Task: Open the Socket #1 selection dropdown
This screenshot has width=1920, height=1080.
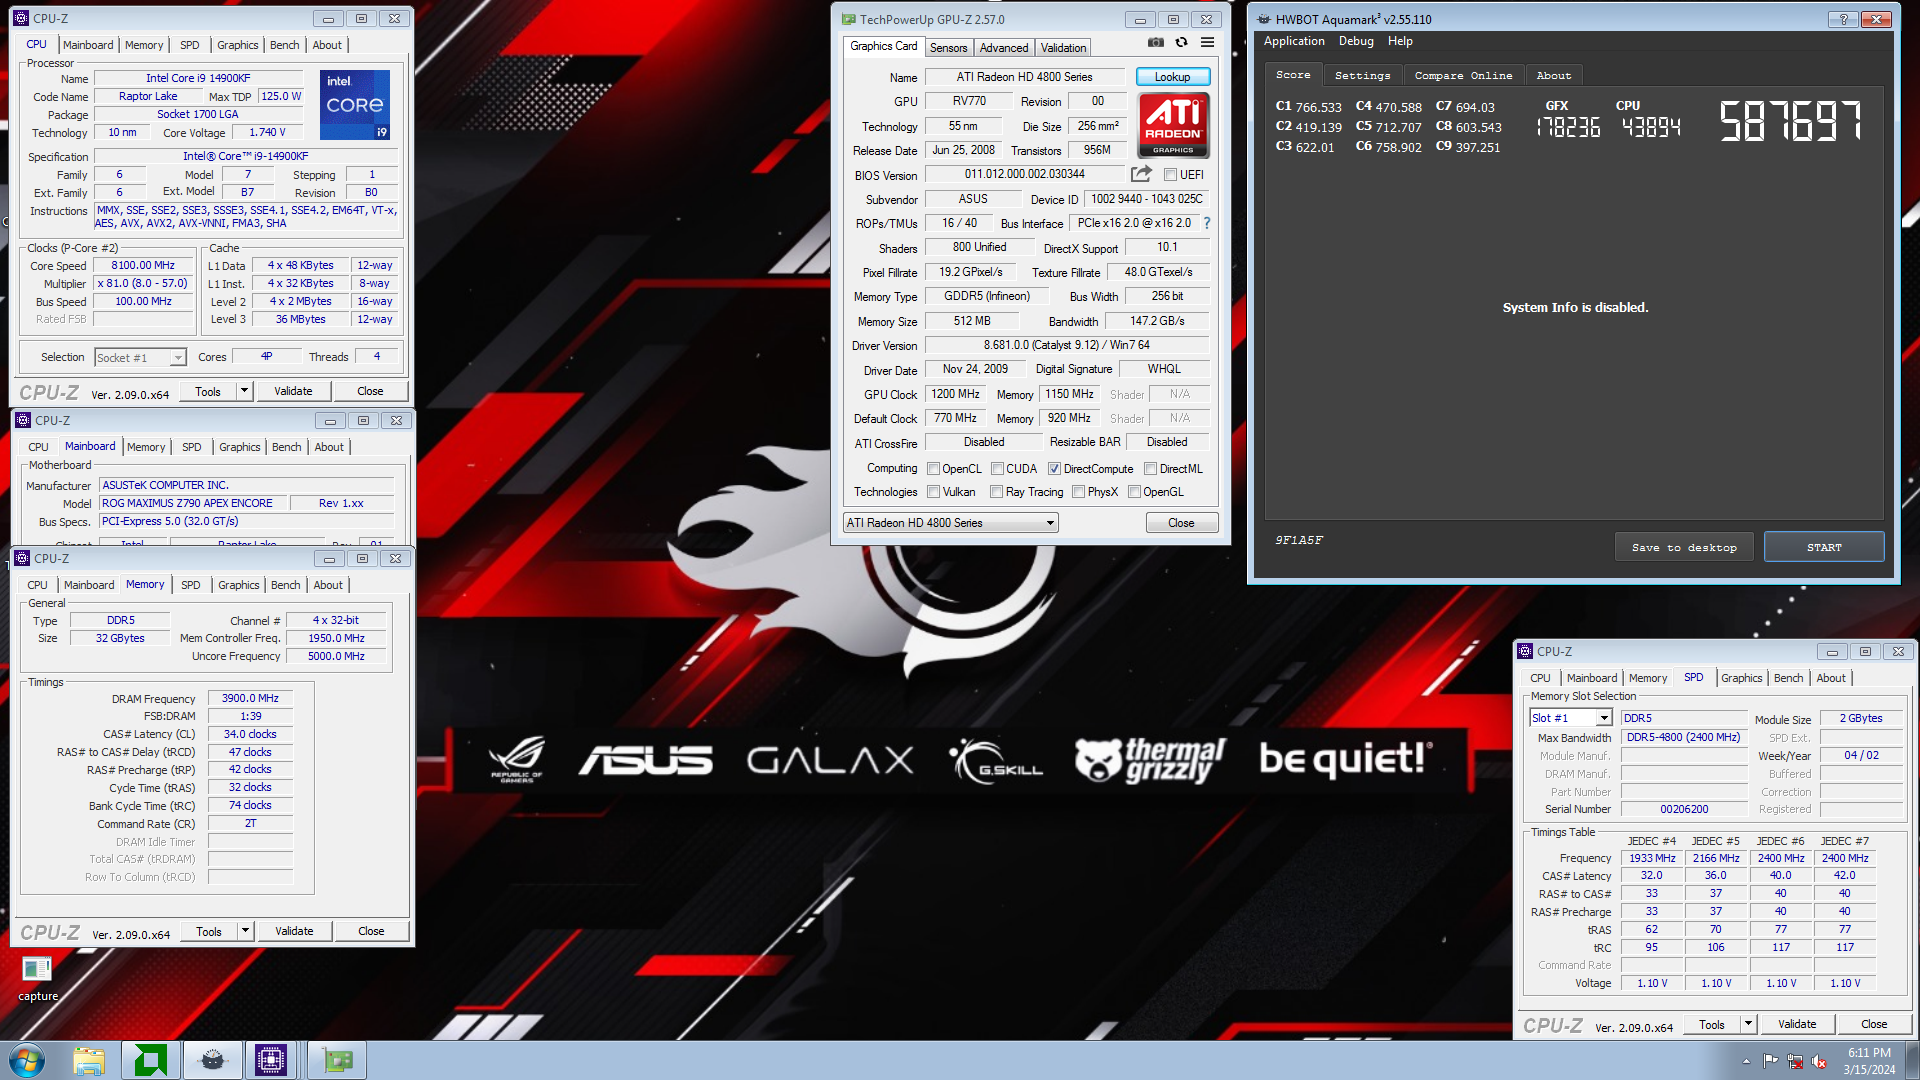Action: click(140, 357)
